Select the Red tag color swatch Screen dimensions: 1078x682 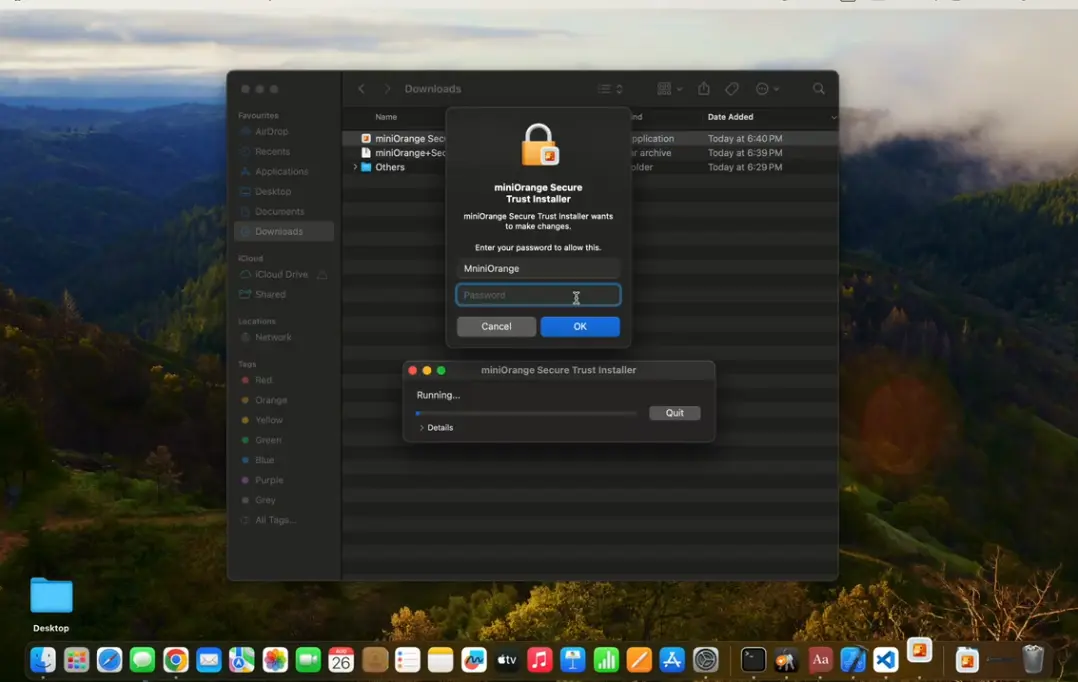tap(247, 380)
